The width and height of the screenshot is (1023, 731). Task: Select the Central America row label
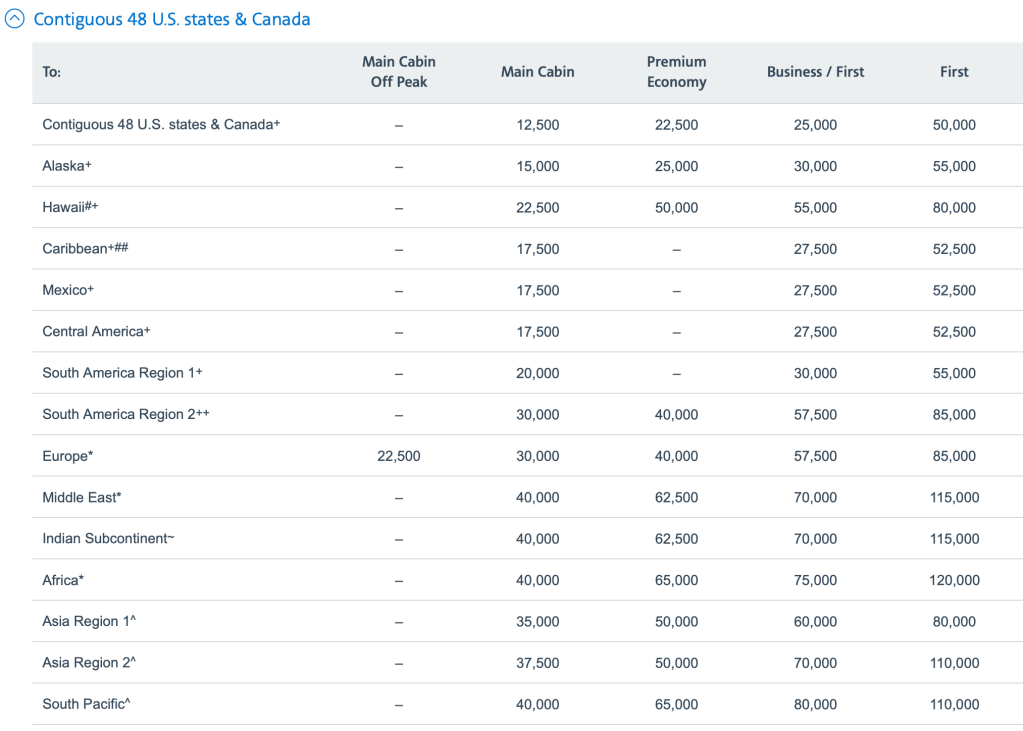click(96, 331)
